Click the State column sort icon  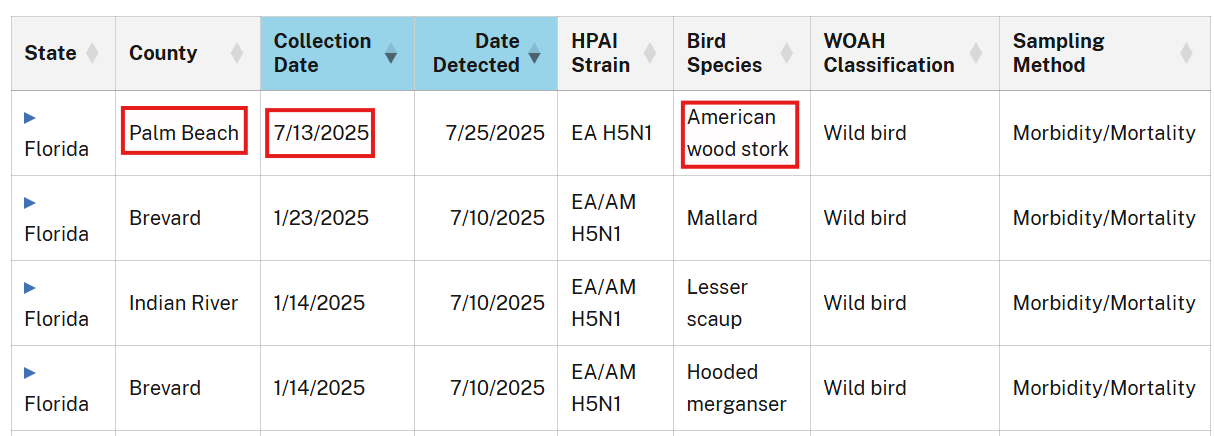[92, 53]
